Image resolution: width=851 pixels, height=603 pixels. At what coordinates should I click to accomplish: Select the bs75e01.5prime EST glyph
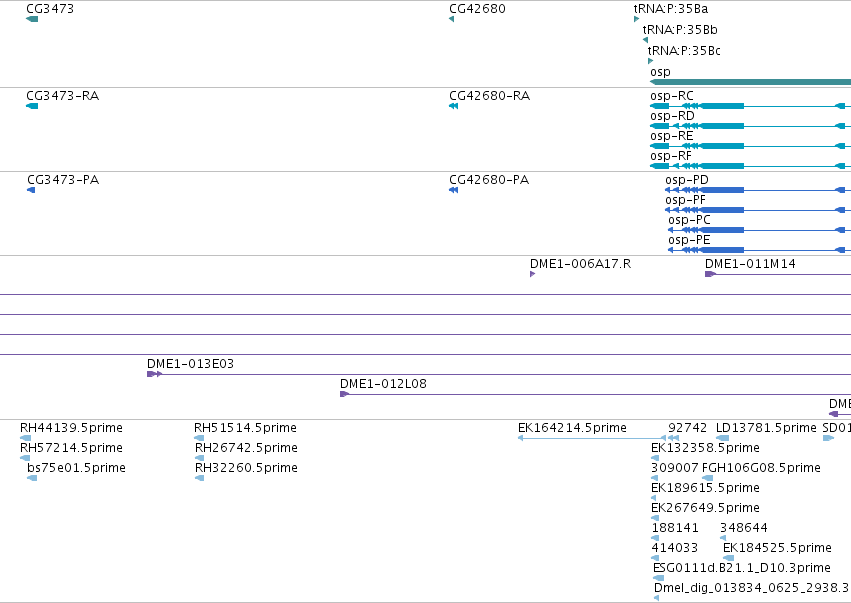tap(32, 478)
